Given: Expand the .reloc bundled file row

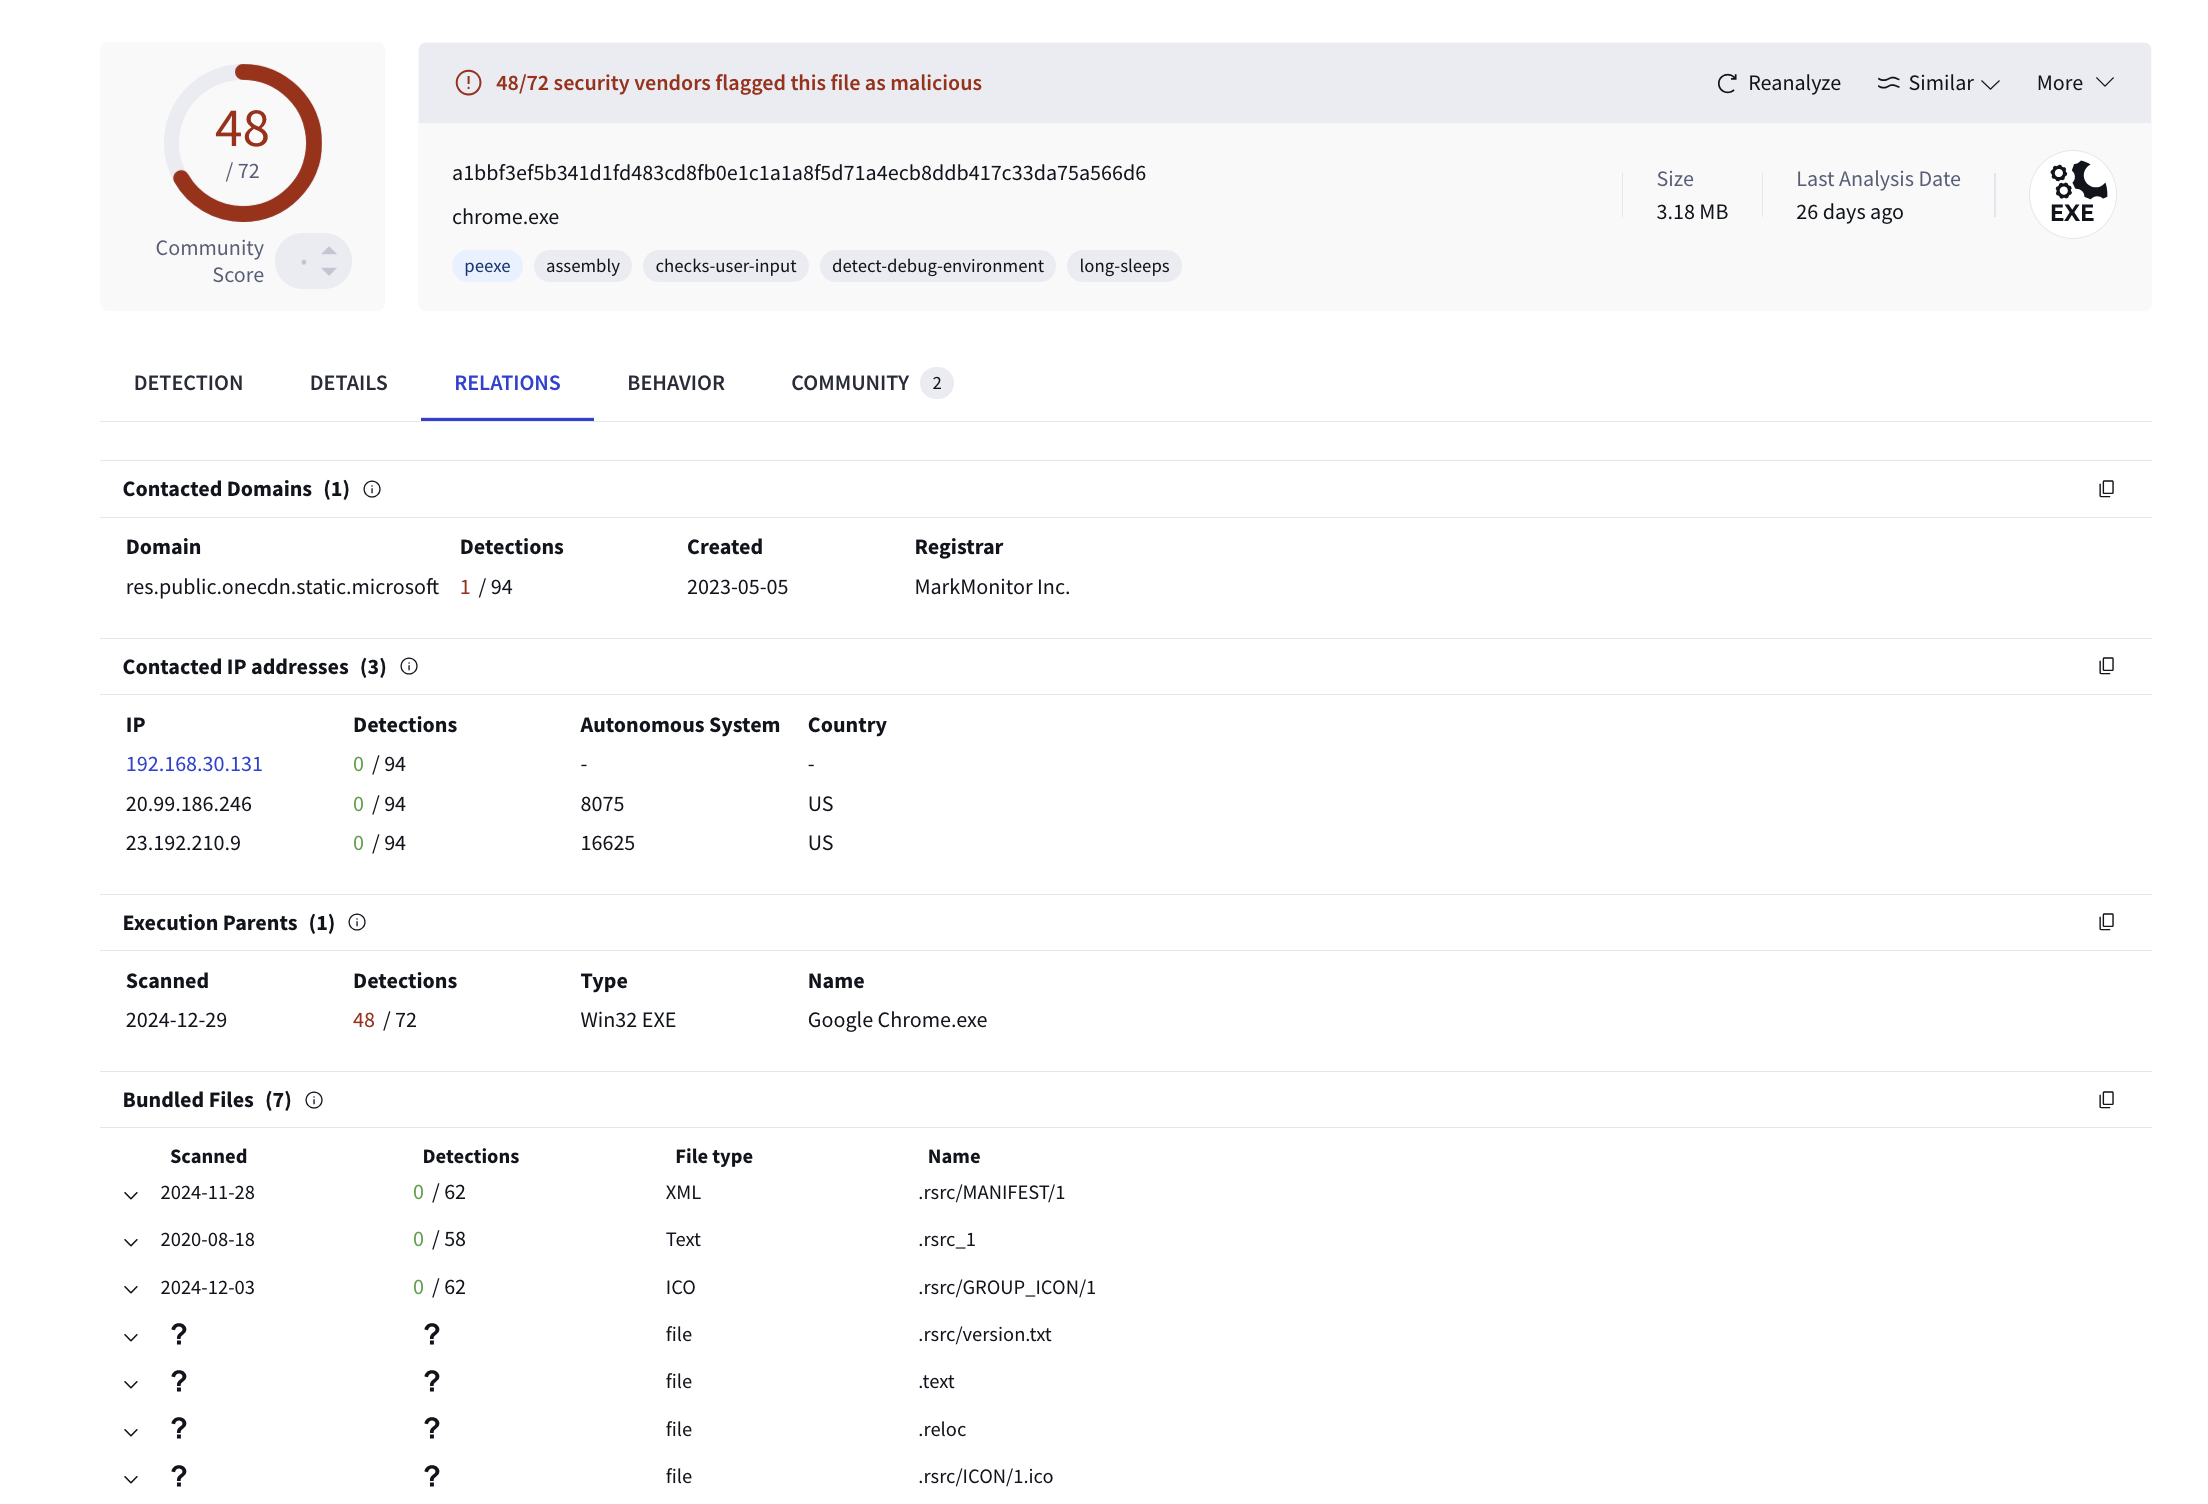Looking at the screenshot, I should 131,1432.
